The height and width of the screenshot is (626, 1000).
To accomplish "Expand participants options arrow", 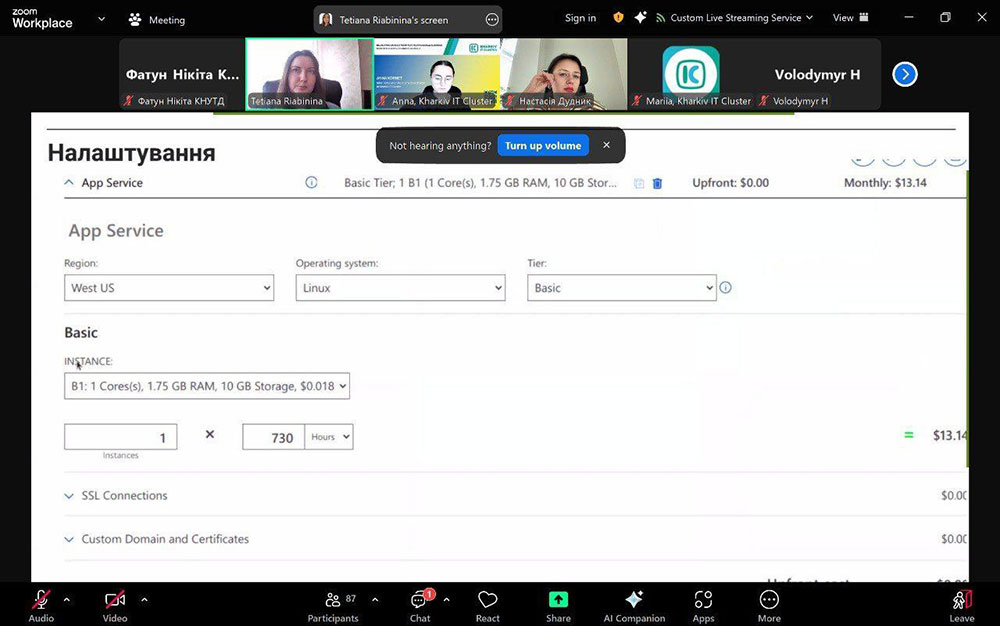I will pyautogui.click(x=375, y=600).
